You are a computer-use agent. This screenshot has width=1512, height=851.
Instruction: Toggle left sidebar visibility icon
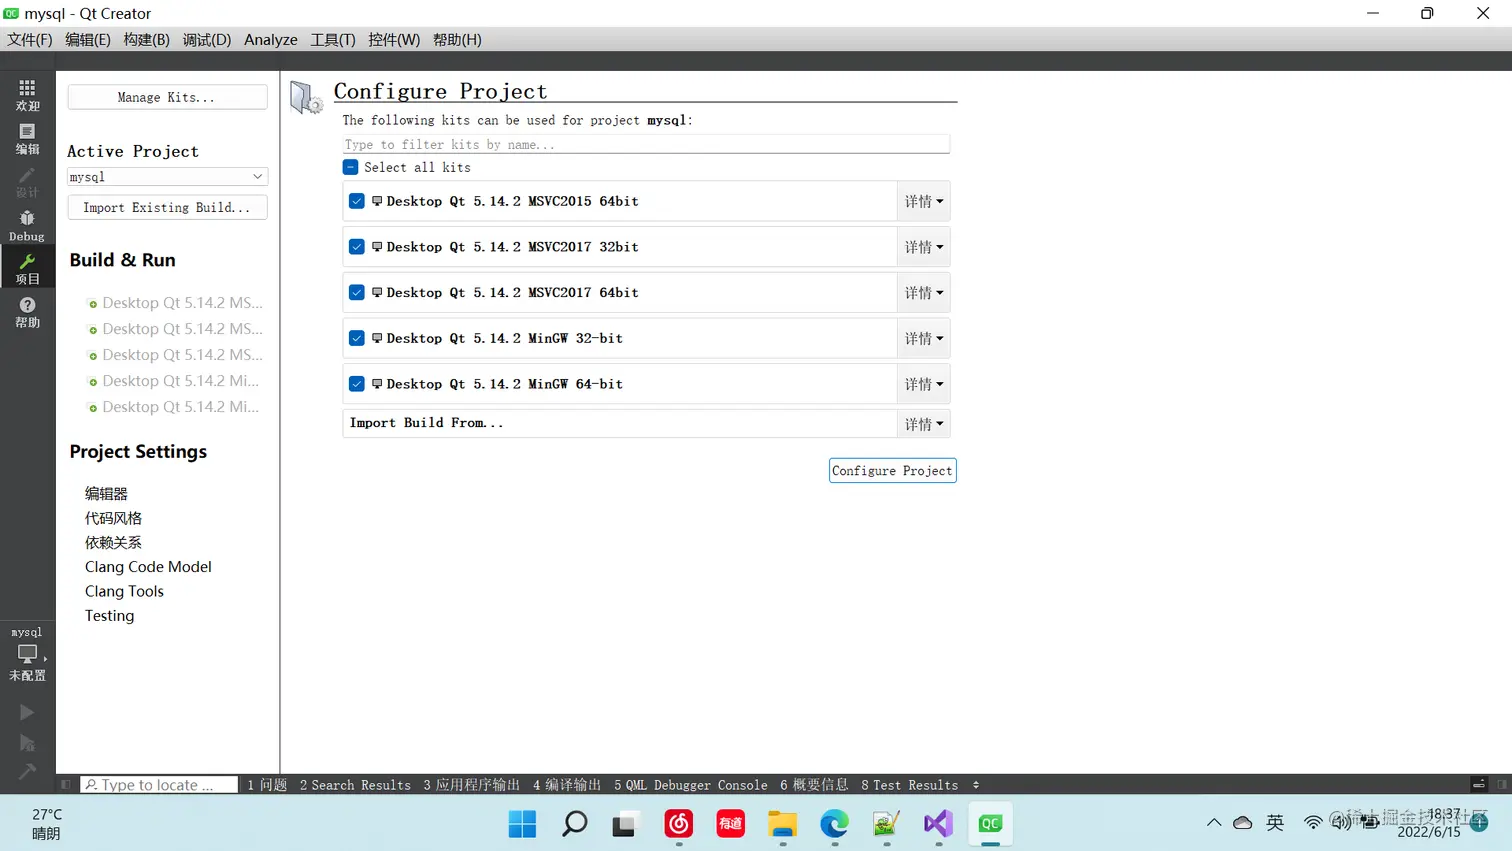(x=66, y=785)
